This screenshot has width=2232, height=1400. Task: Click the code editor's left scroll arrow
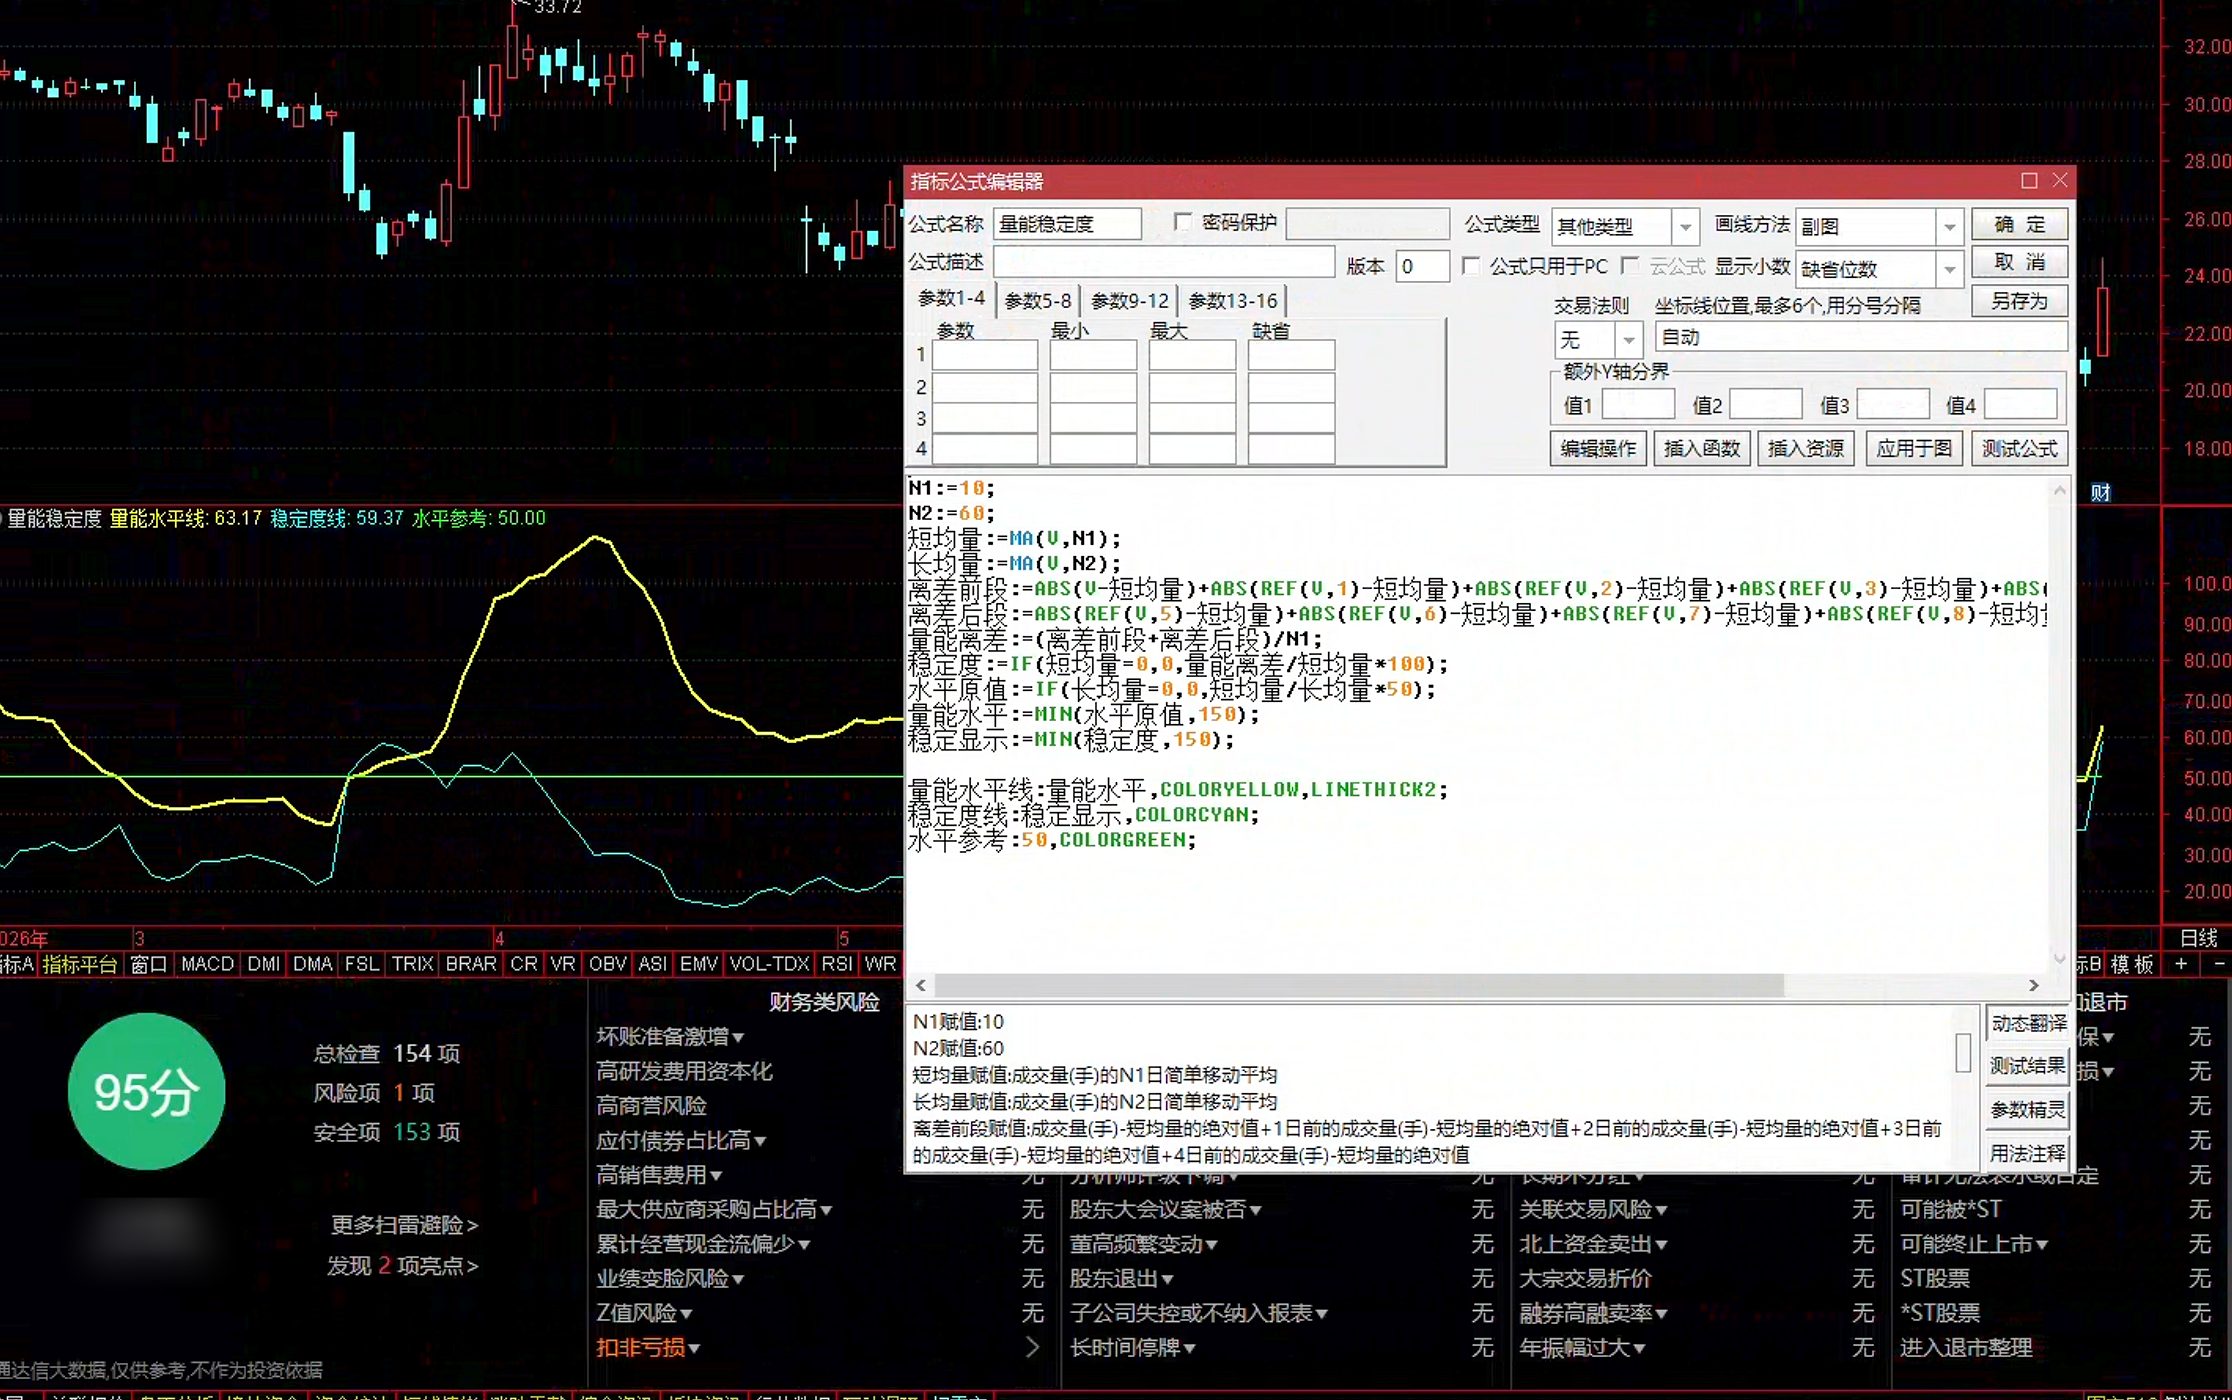point(921,985)
